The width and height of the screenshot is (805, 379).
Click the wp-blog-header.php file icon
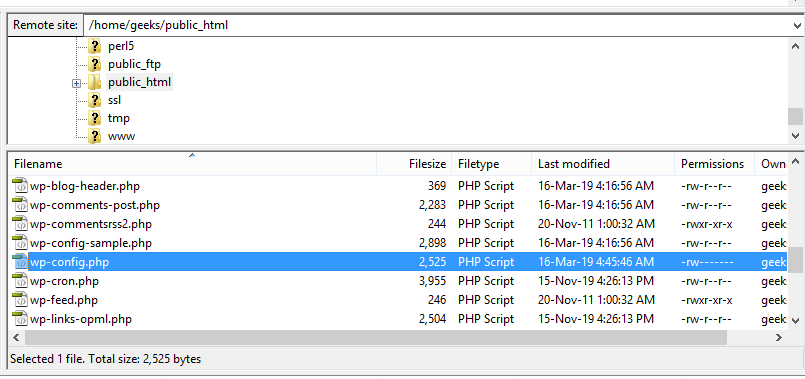pyautogui.click(x=20, y=186)
